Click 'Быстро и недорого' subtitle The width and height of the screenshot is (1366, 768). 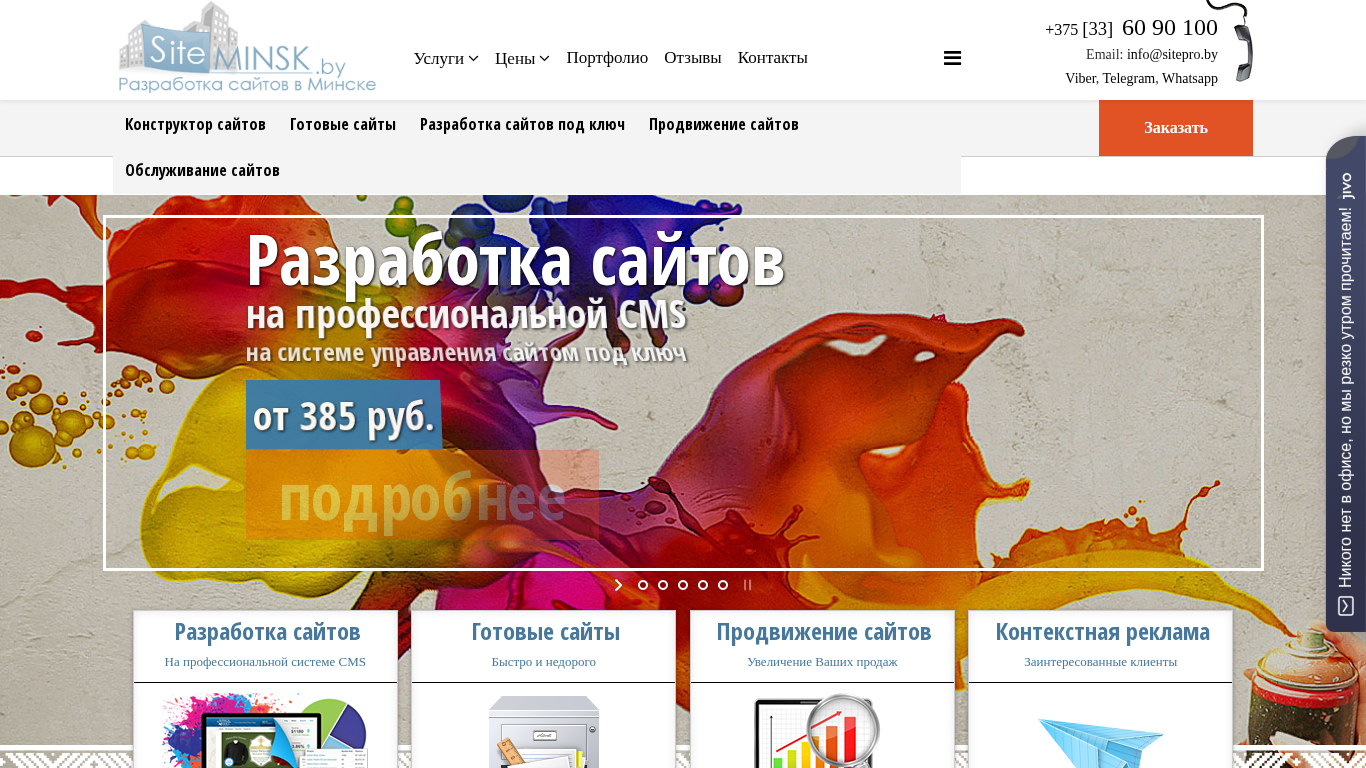tap(543, 662)
